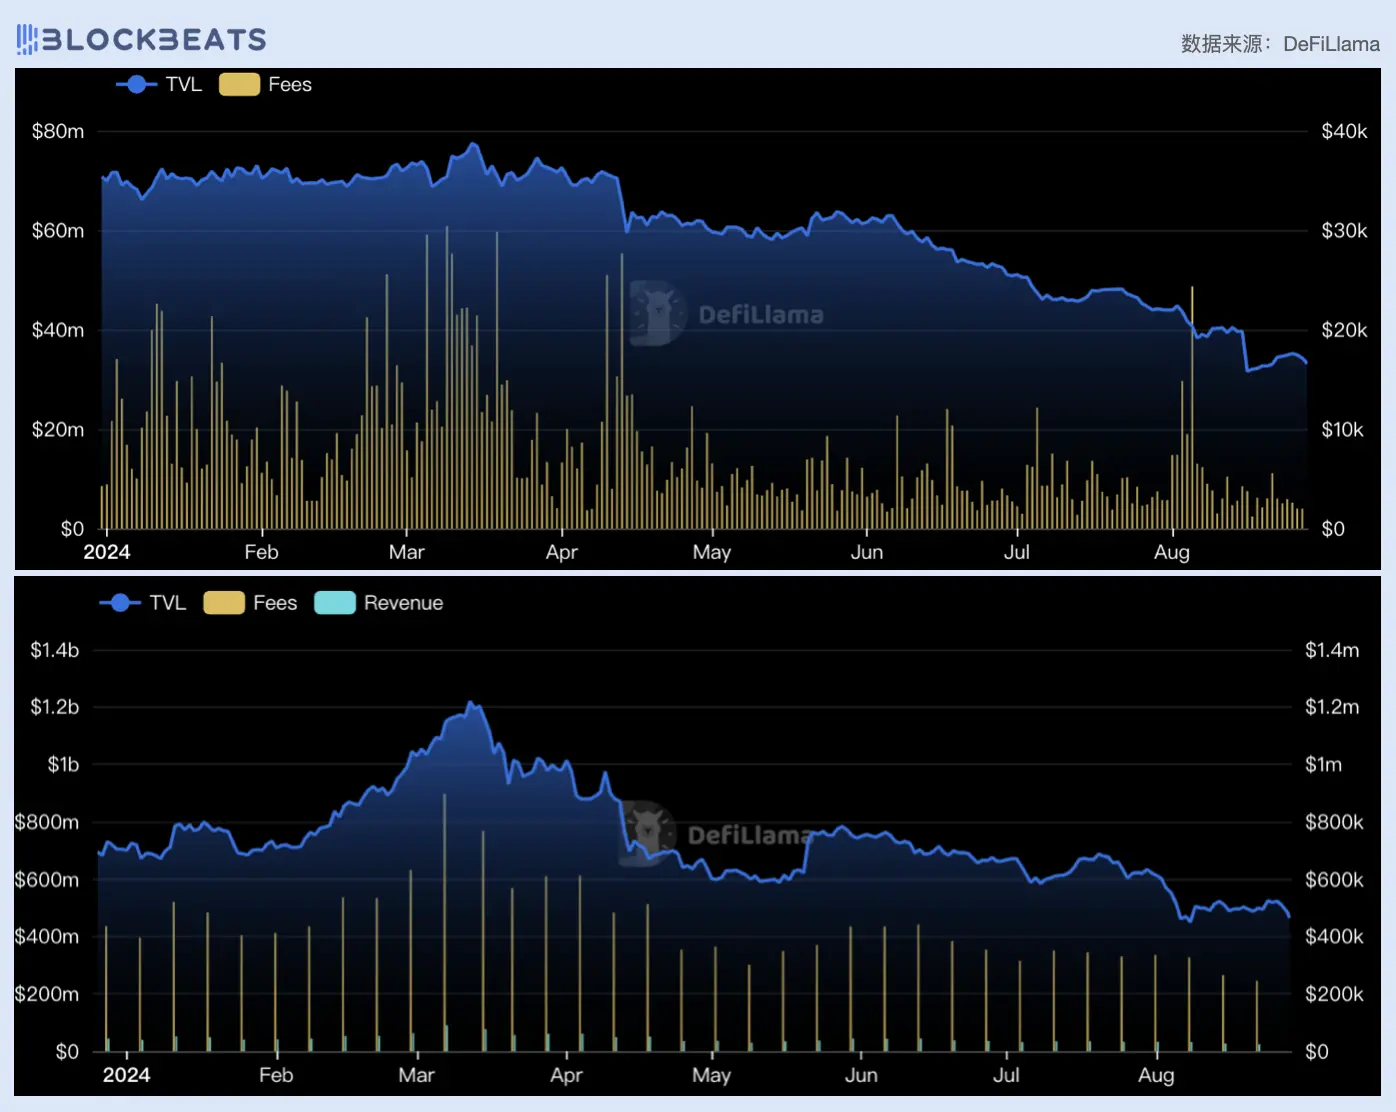Click the cyan Revenue swatch in bottom legend
This screenshot has width=1396, height=1112.
click(335, 603)
